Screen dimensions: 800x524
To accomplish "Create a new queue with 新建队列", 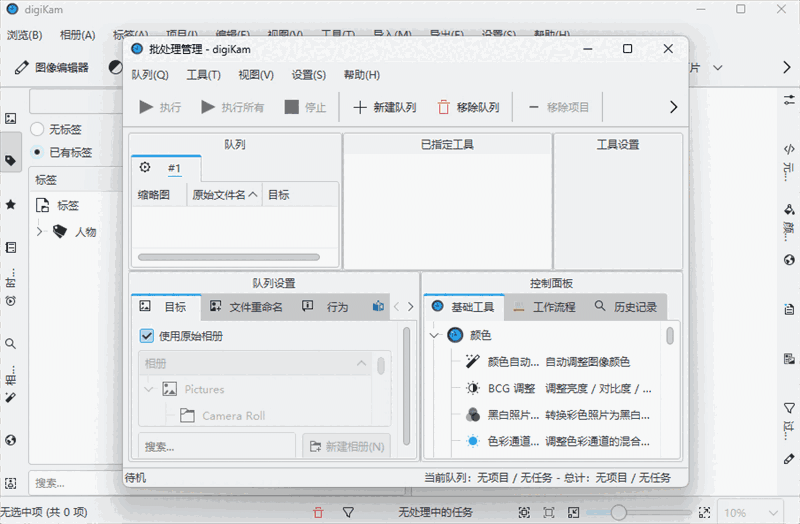I will [385, 107].
